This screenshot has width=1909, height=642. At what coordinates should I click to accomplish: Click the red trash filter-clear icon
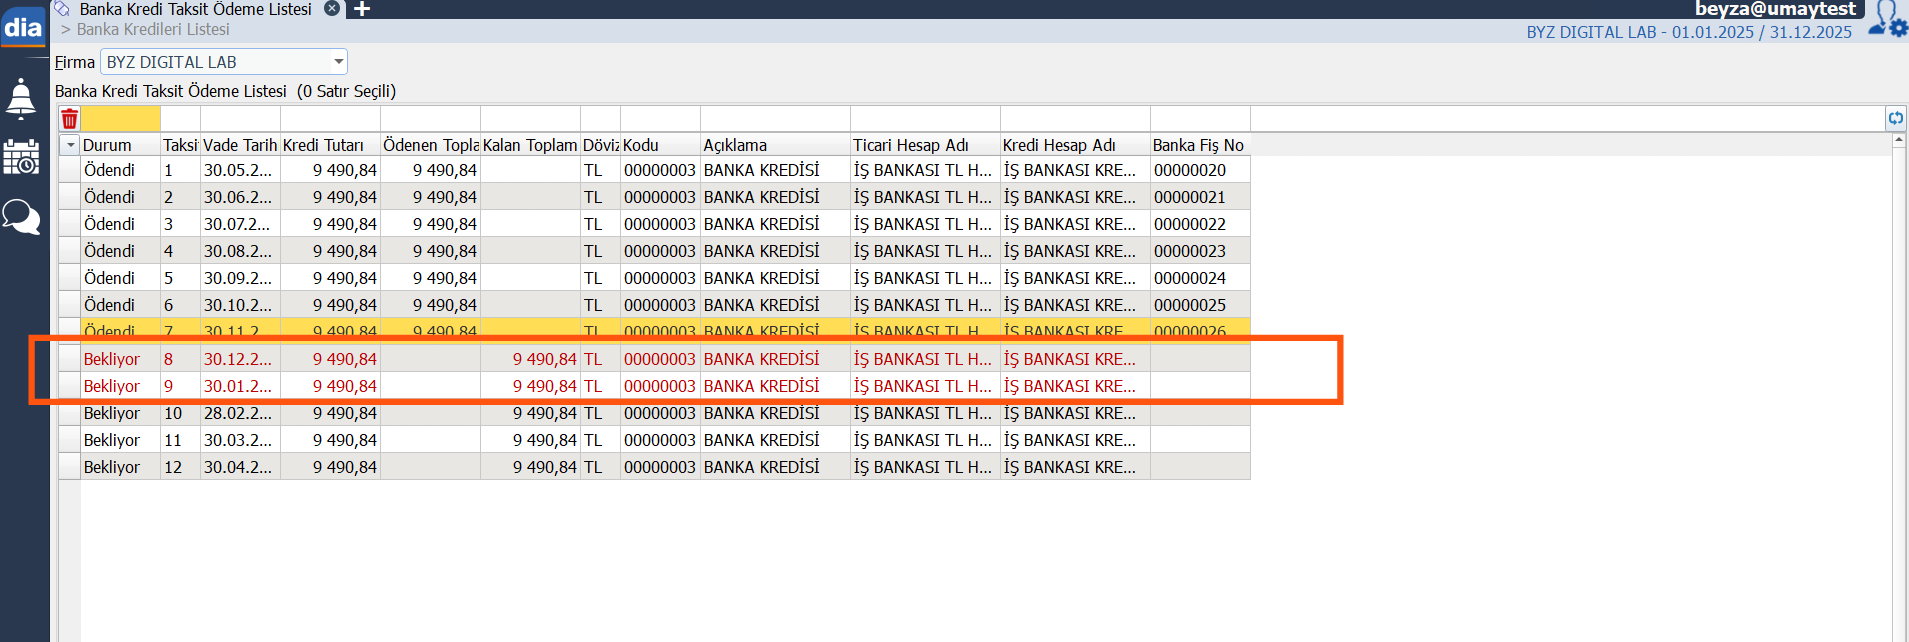(69, 119)
